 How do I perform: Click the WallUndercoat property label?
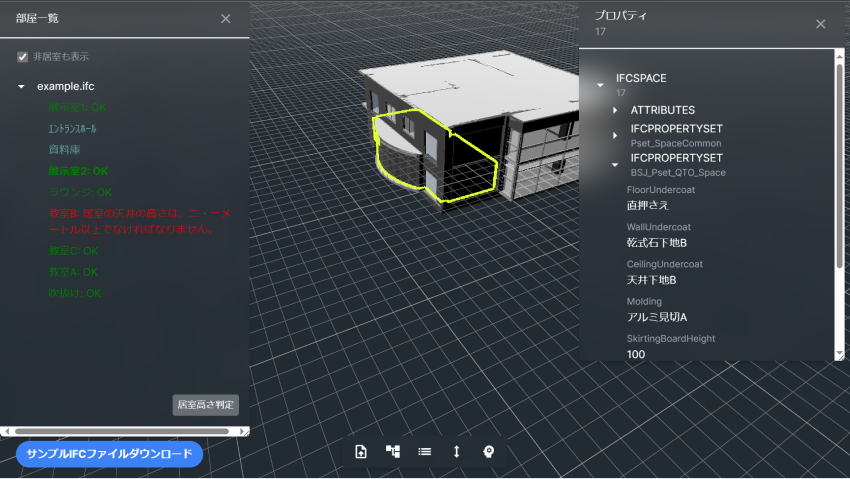[659, 227]
